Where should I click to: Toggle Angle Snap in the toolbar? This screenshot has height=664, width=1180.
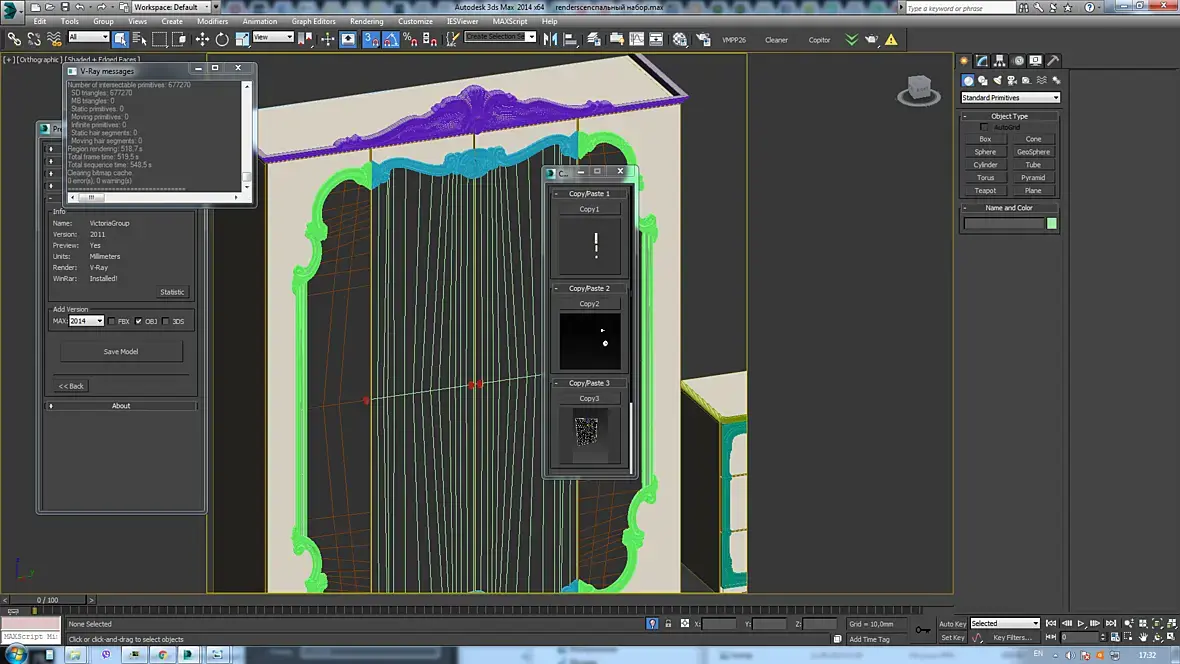pyautogui.click(x=390, y=40)
